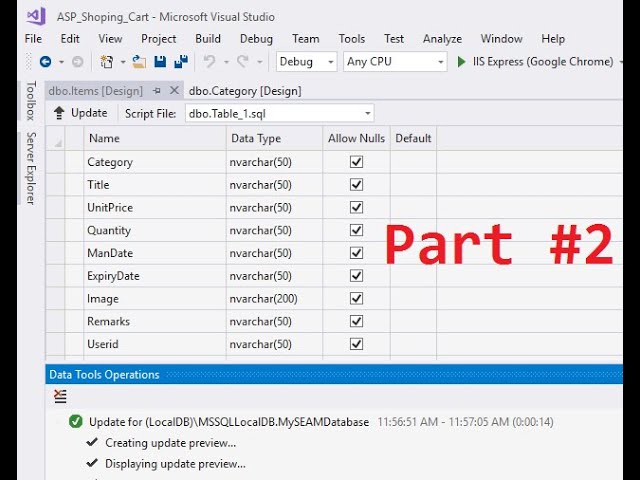Close the dbo.Items [Design] tab

174,90
